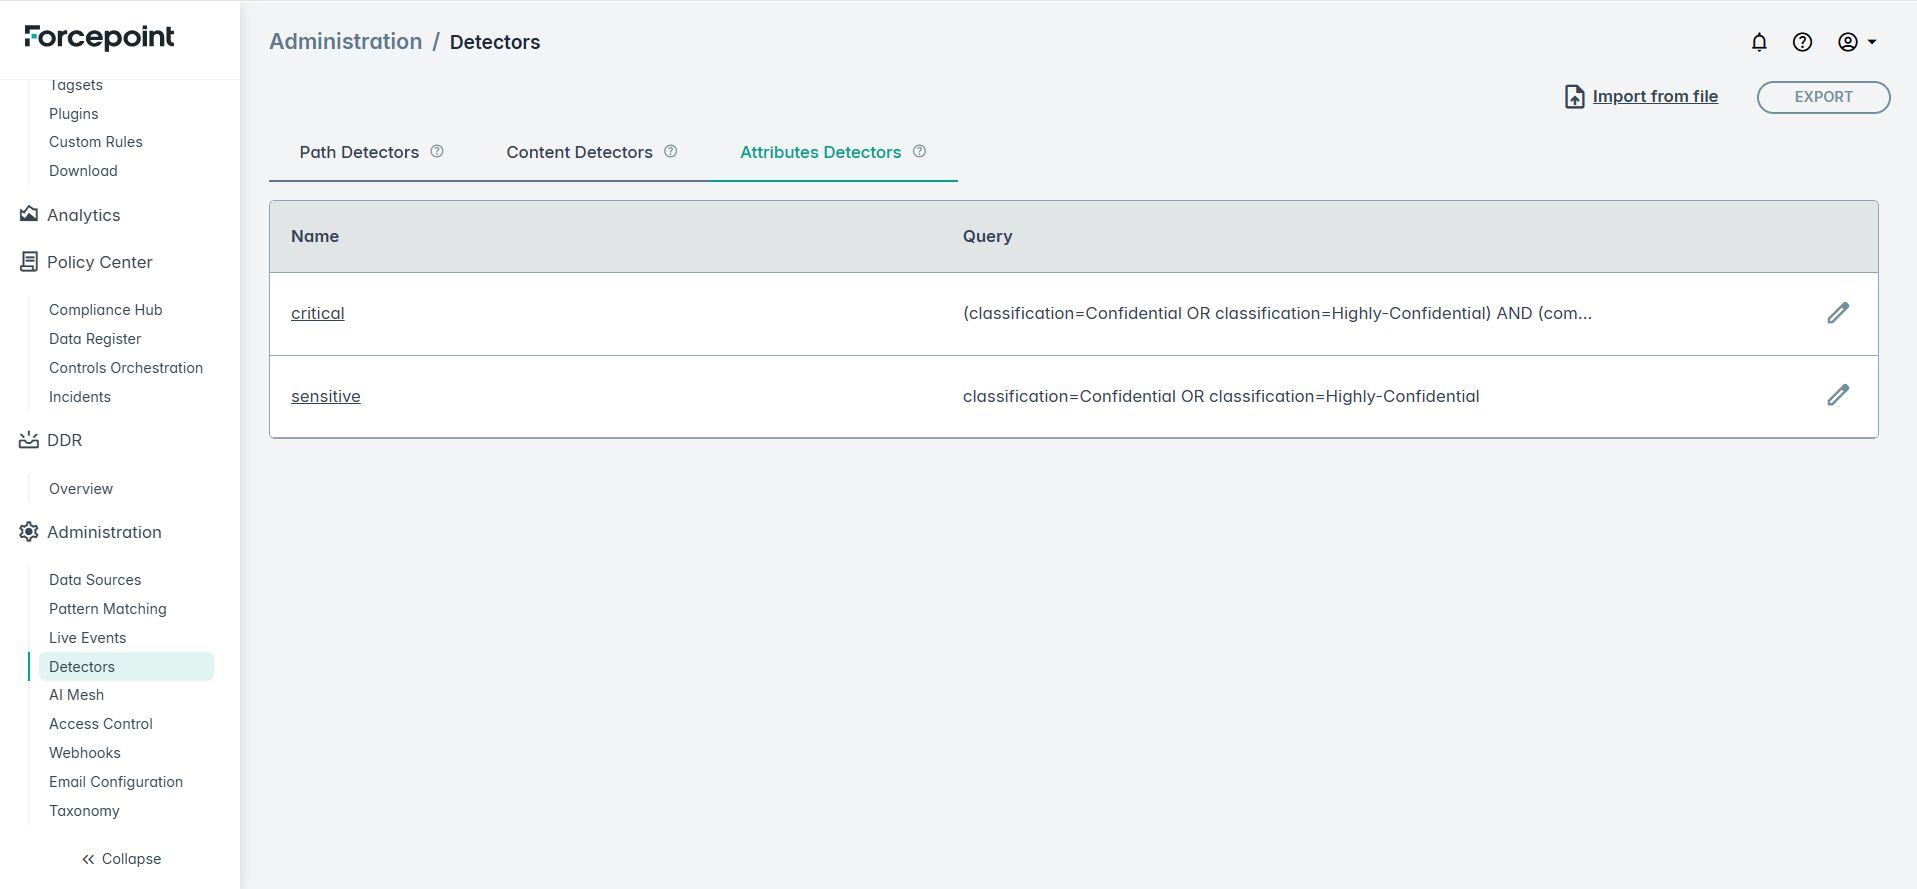Open AI Mesh from the sidebar
The width and height of the screenshot is (1917, 889).
point(77,695)
